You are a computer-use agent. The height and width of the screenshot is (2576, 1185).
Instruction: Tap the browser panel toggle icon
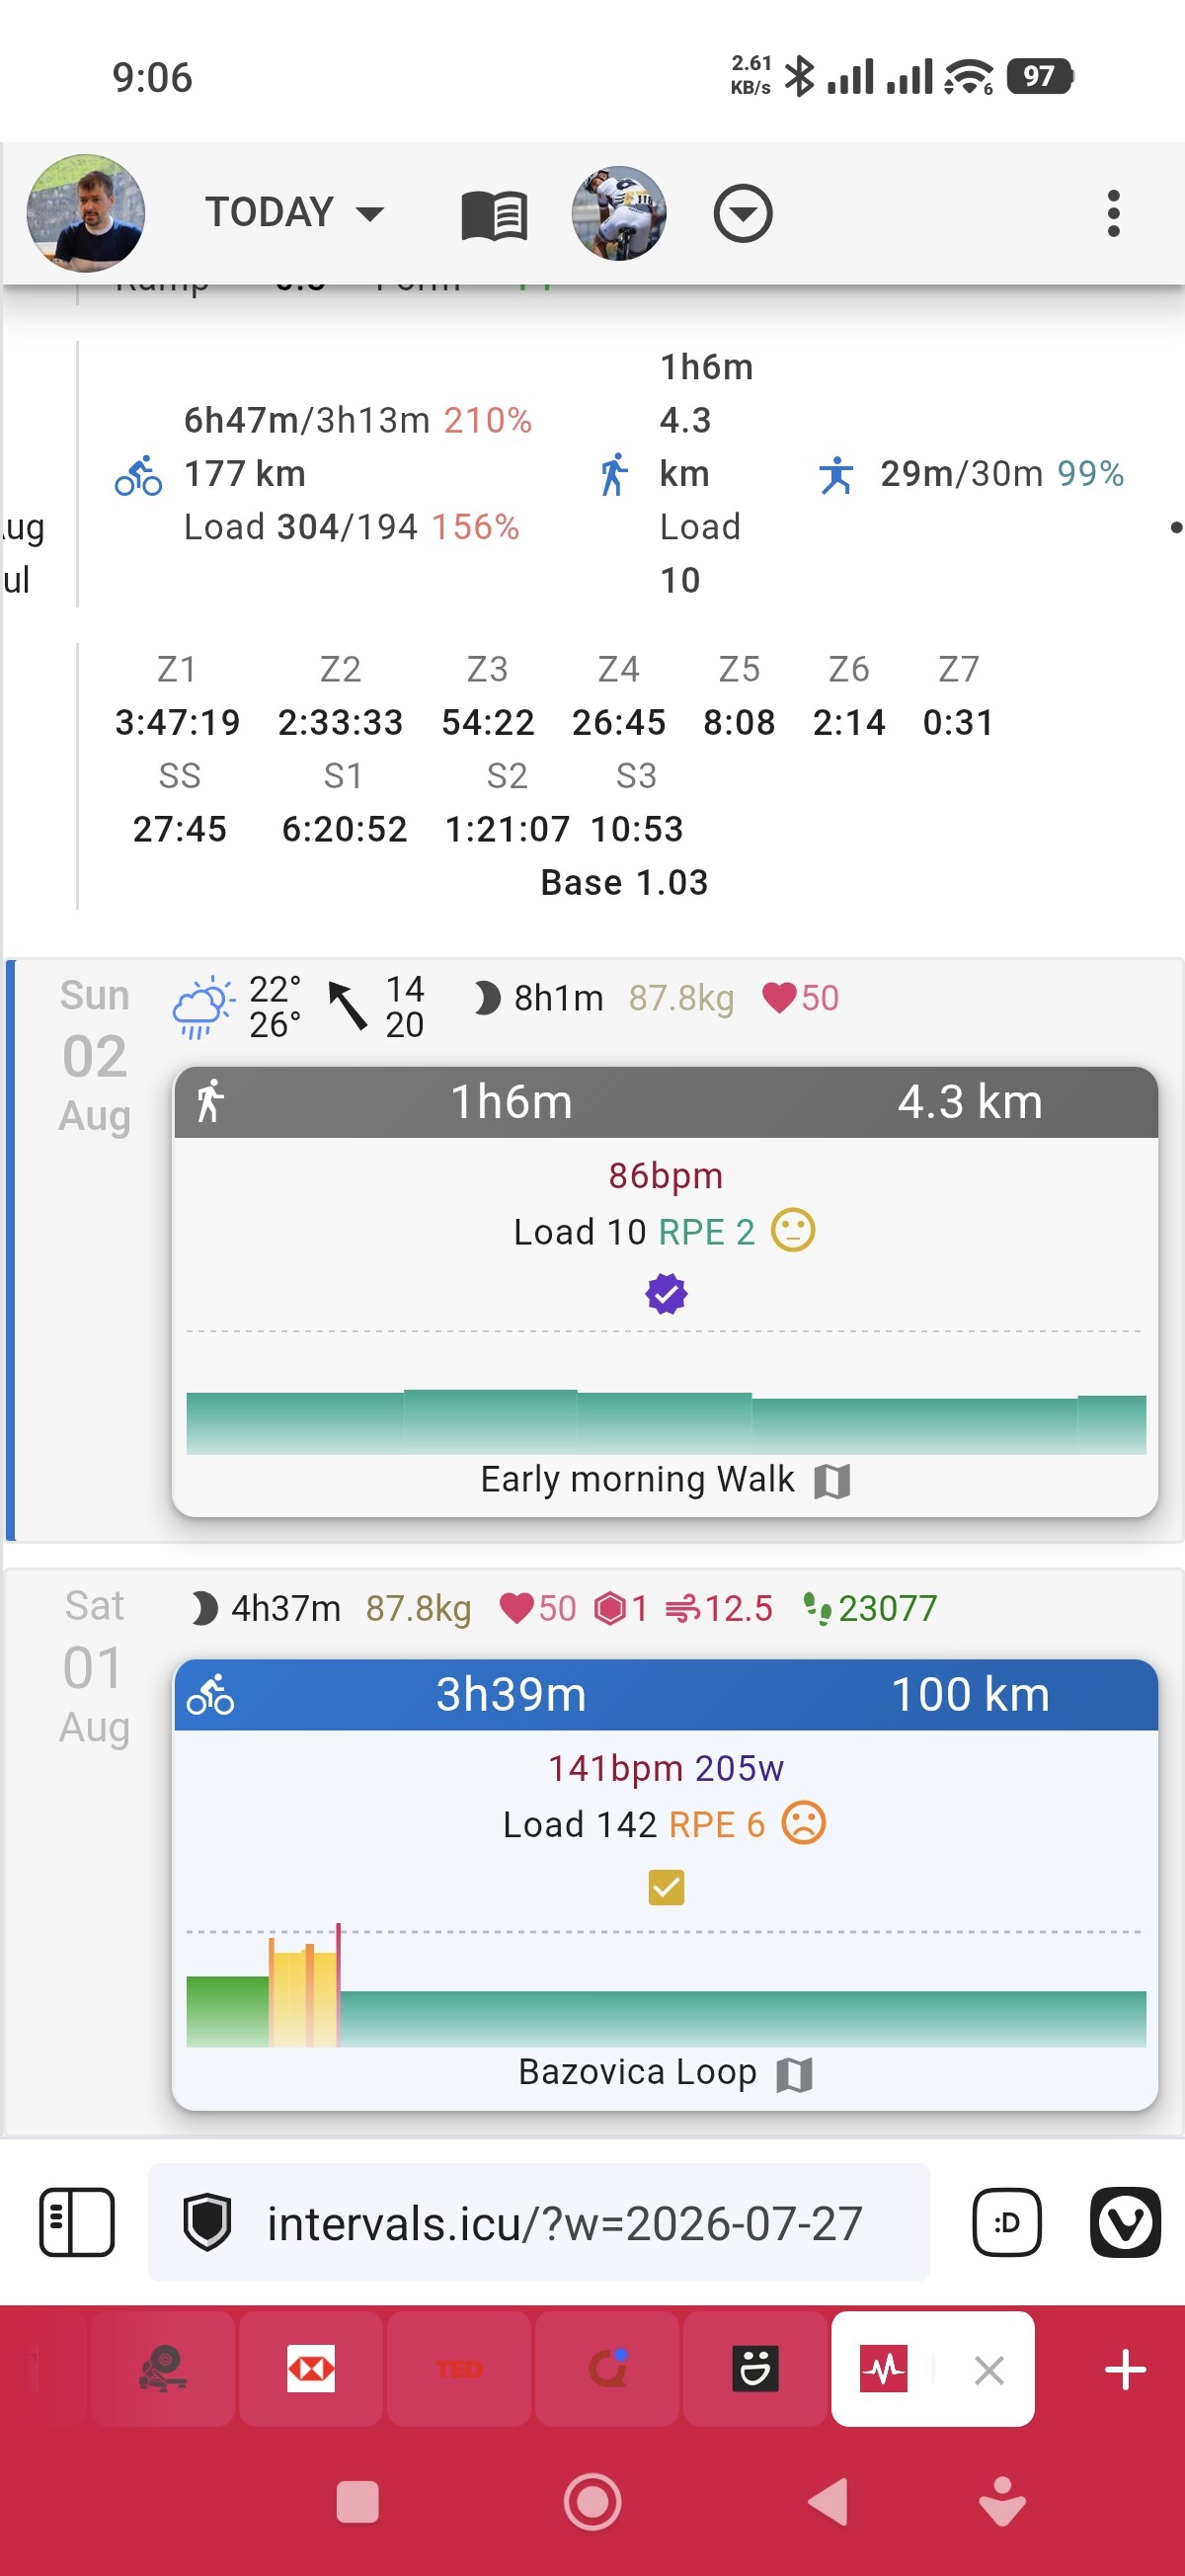[x=77, y=2222]
